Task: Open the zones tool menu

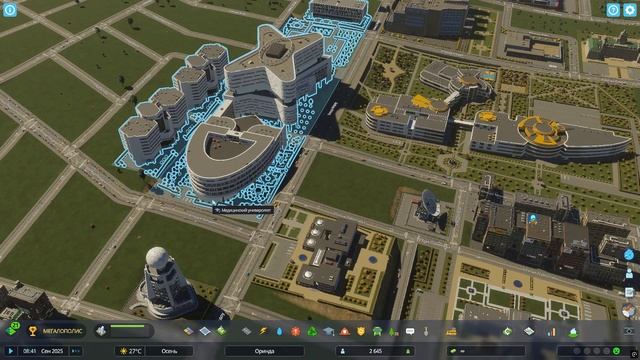Action: [188, 331]
